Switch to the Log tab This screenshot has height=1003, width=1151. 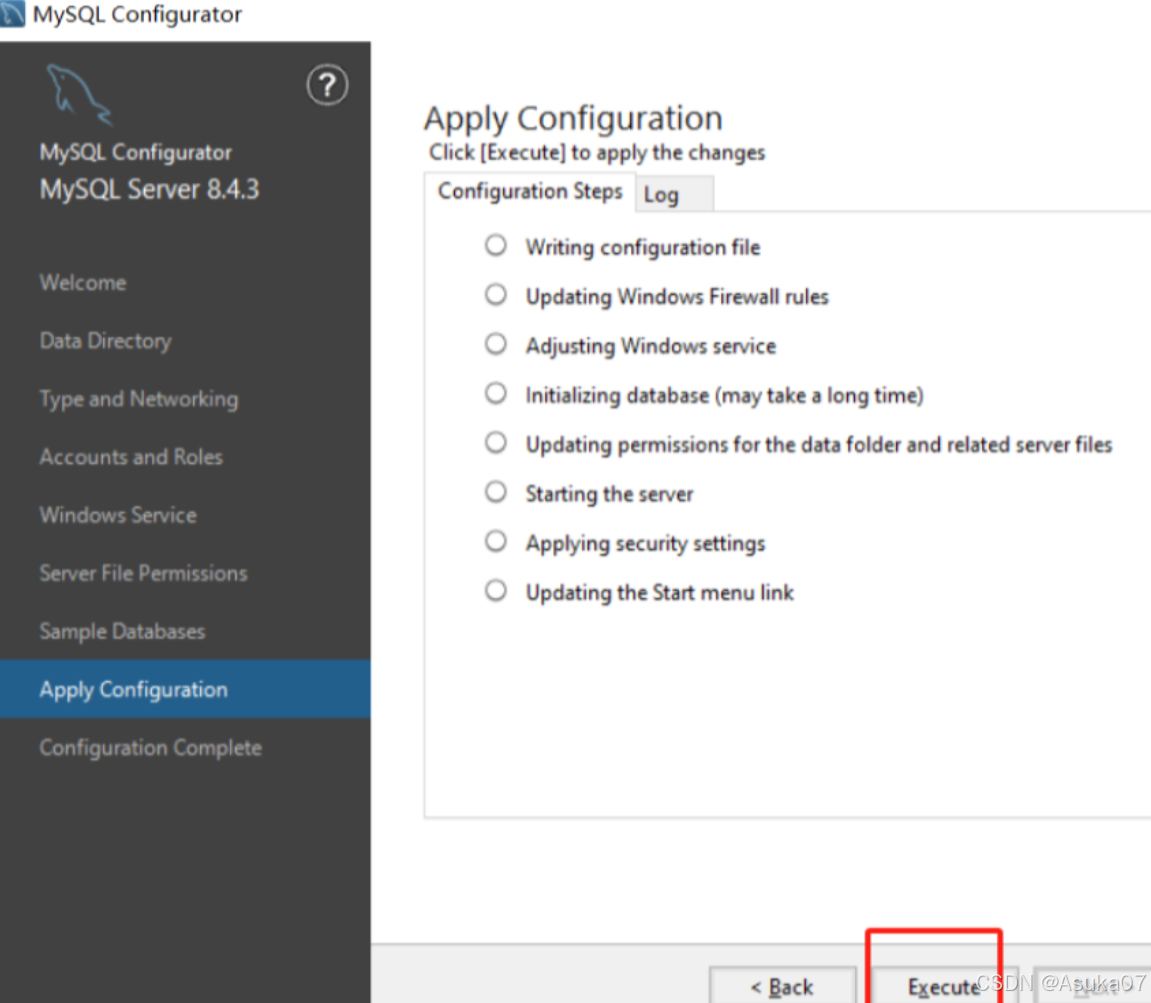point(675,195)
